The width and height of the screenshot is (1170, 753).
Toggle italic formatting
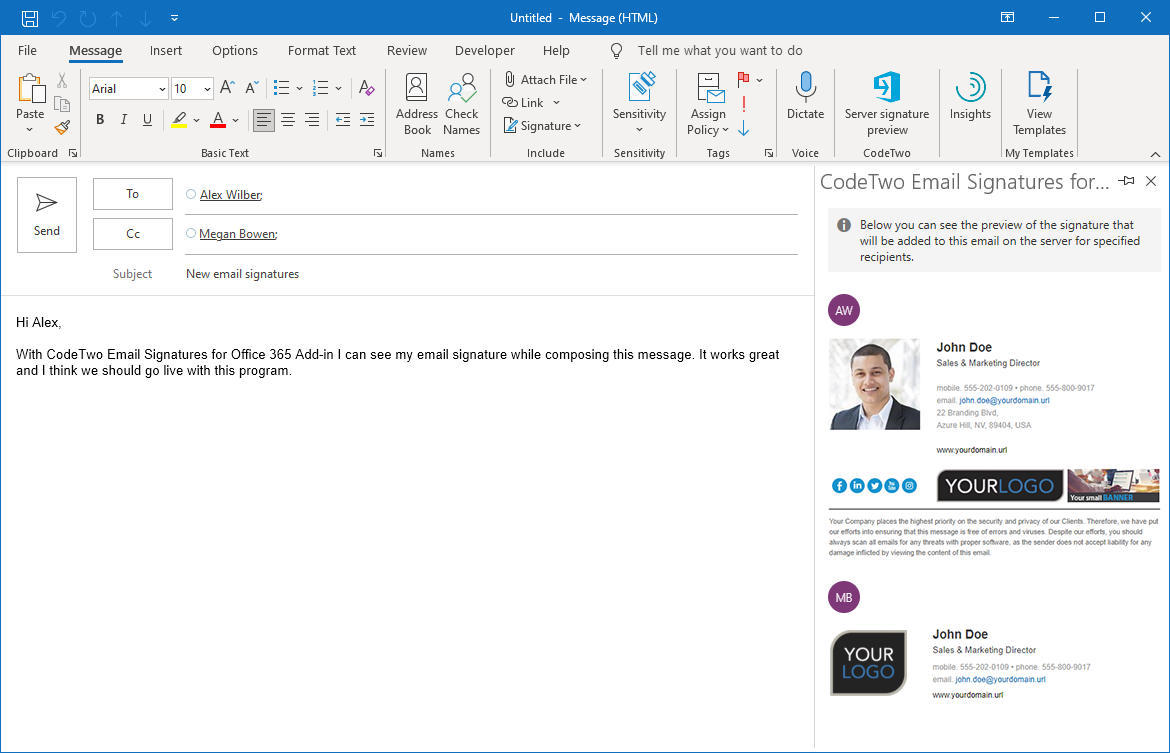(x=123, y=119)
